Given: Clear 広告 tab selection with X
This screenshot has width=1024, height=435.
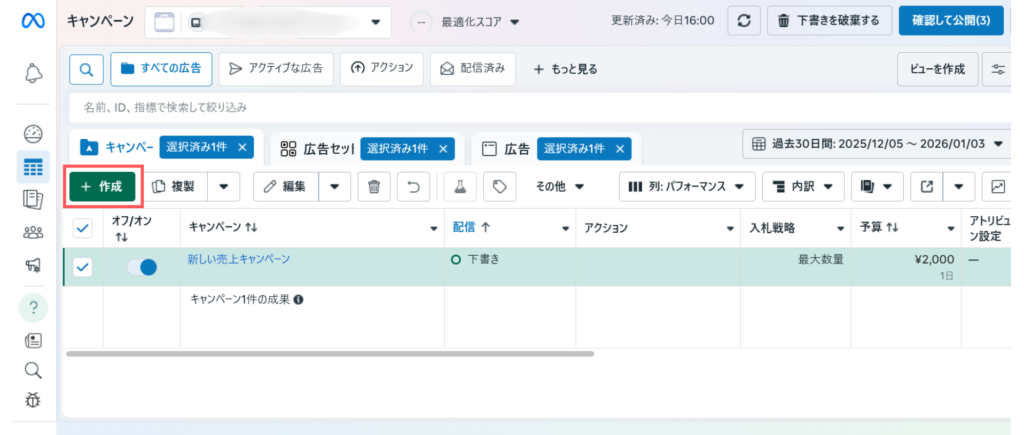Looking at the screenshot, I should pyautogui.click(x=620, y=148).
